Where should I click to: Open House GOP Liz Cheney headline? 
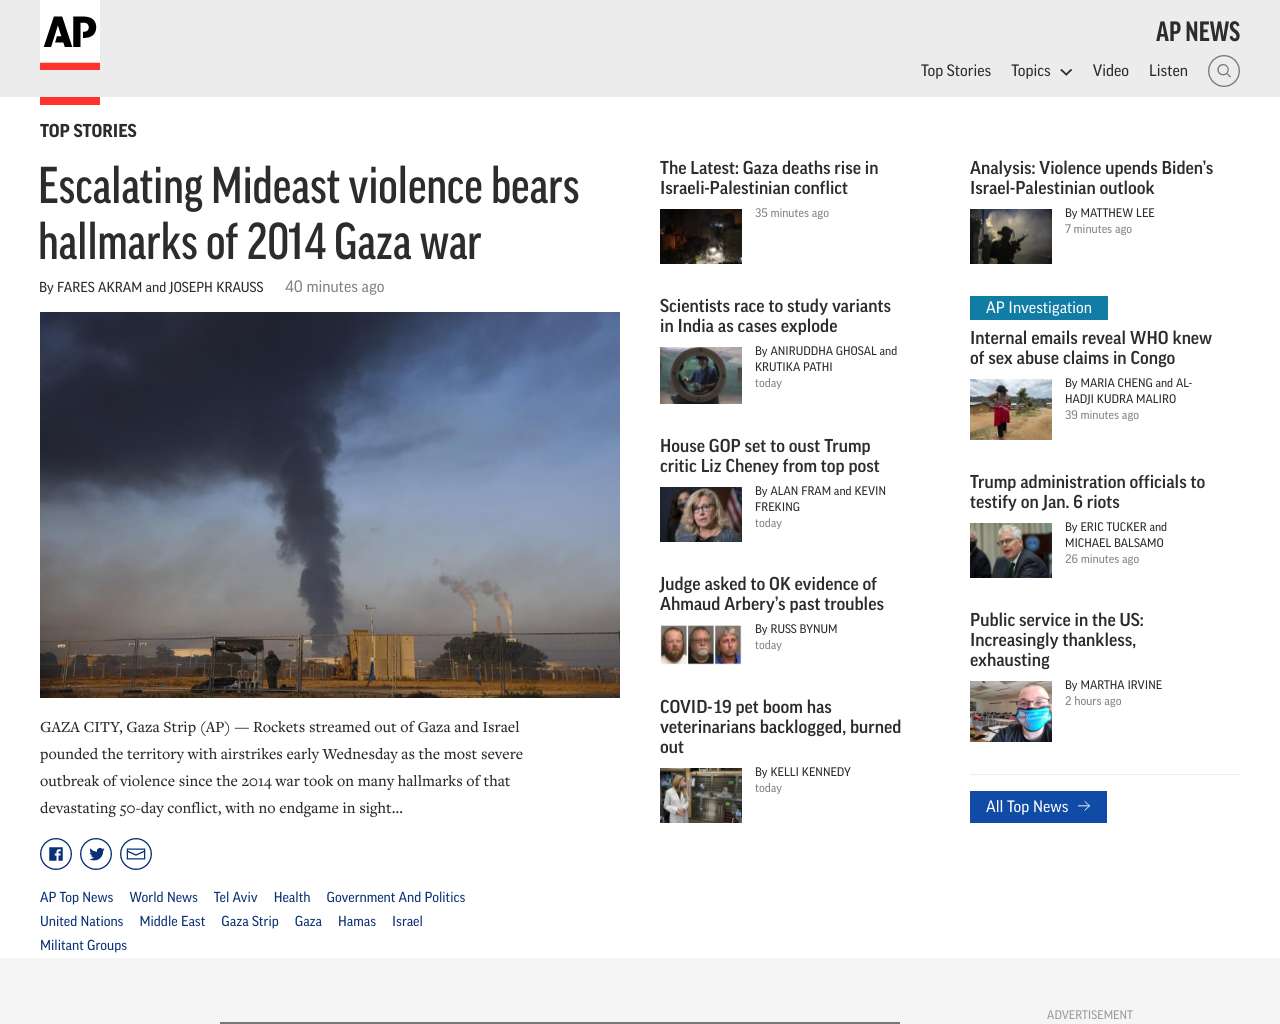[x=770, y=456]
